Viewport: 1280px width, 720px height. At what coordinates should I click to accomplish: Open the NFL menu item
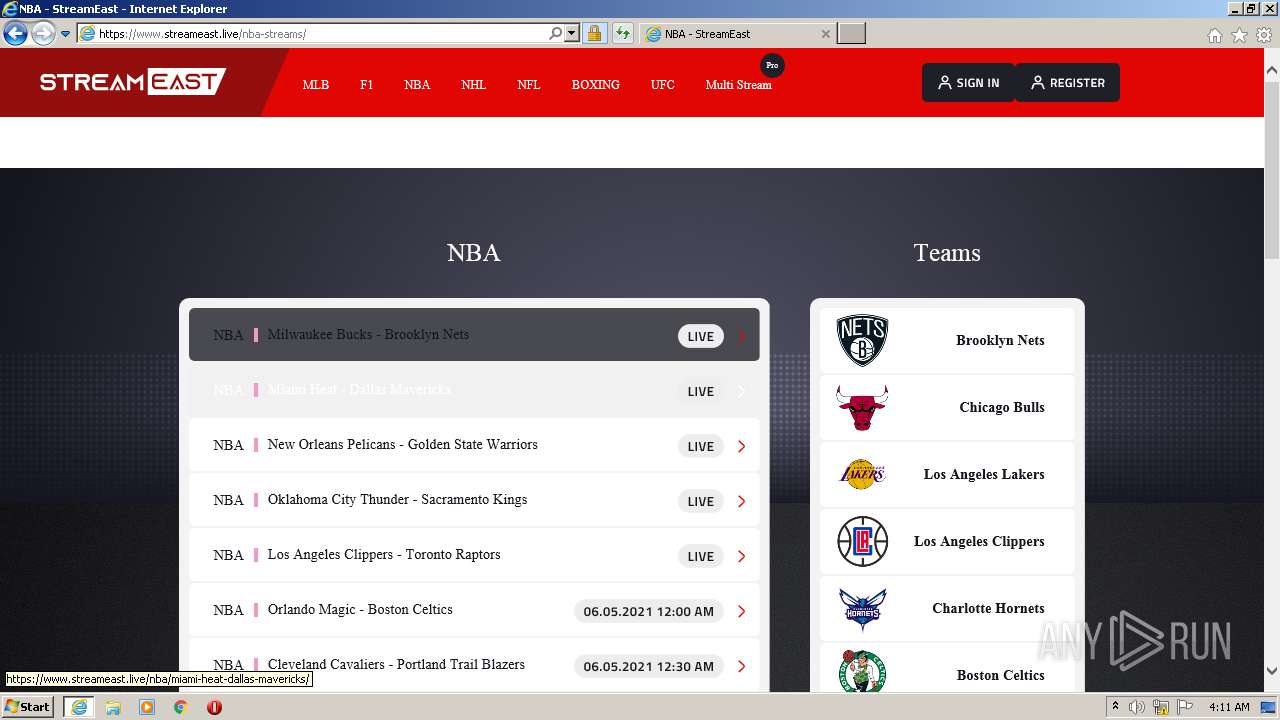529,85
